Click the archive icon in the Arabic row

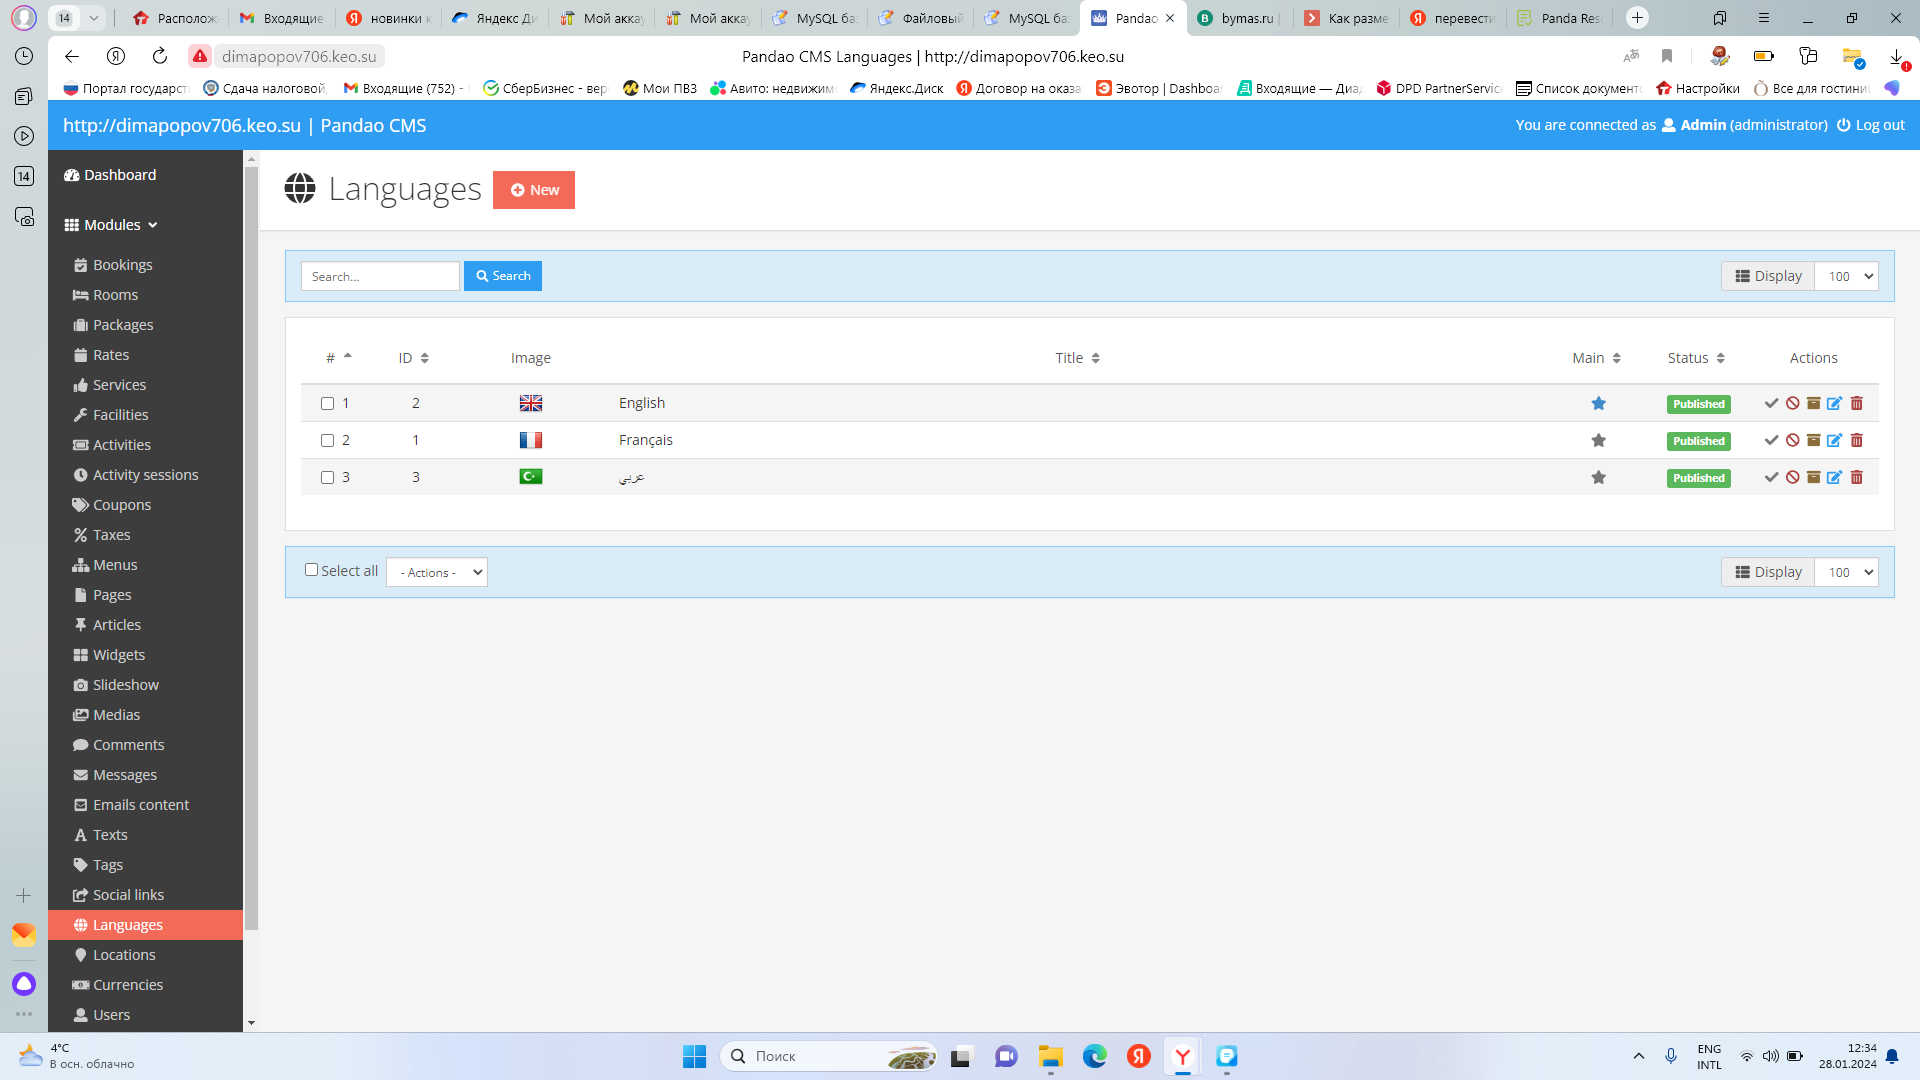[1813, 478]
